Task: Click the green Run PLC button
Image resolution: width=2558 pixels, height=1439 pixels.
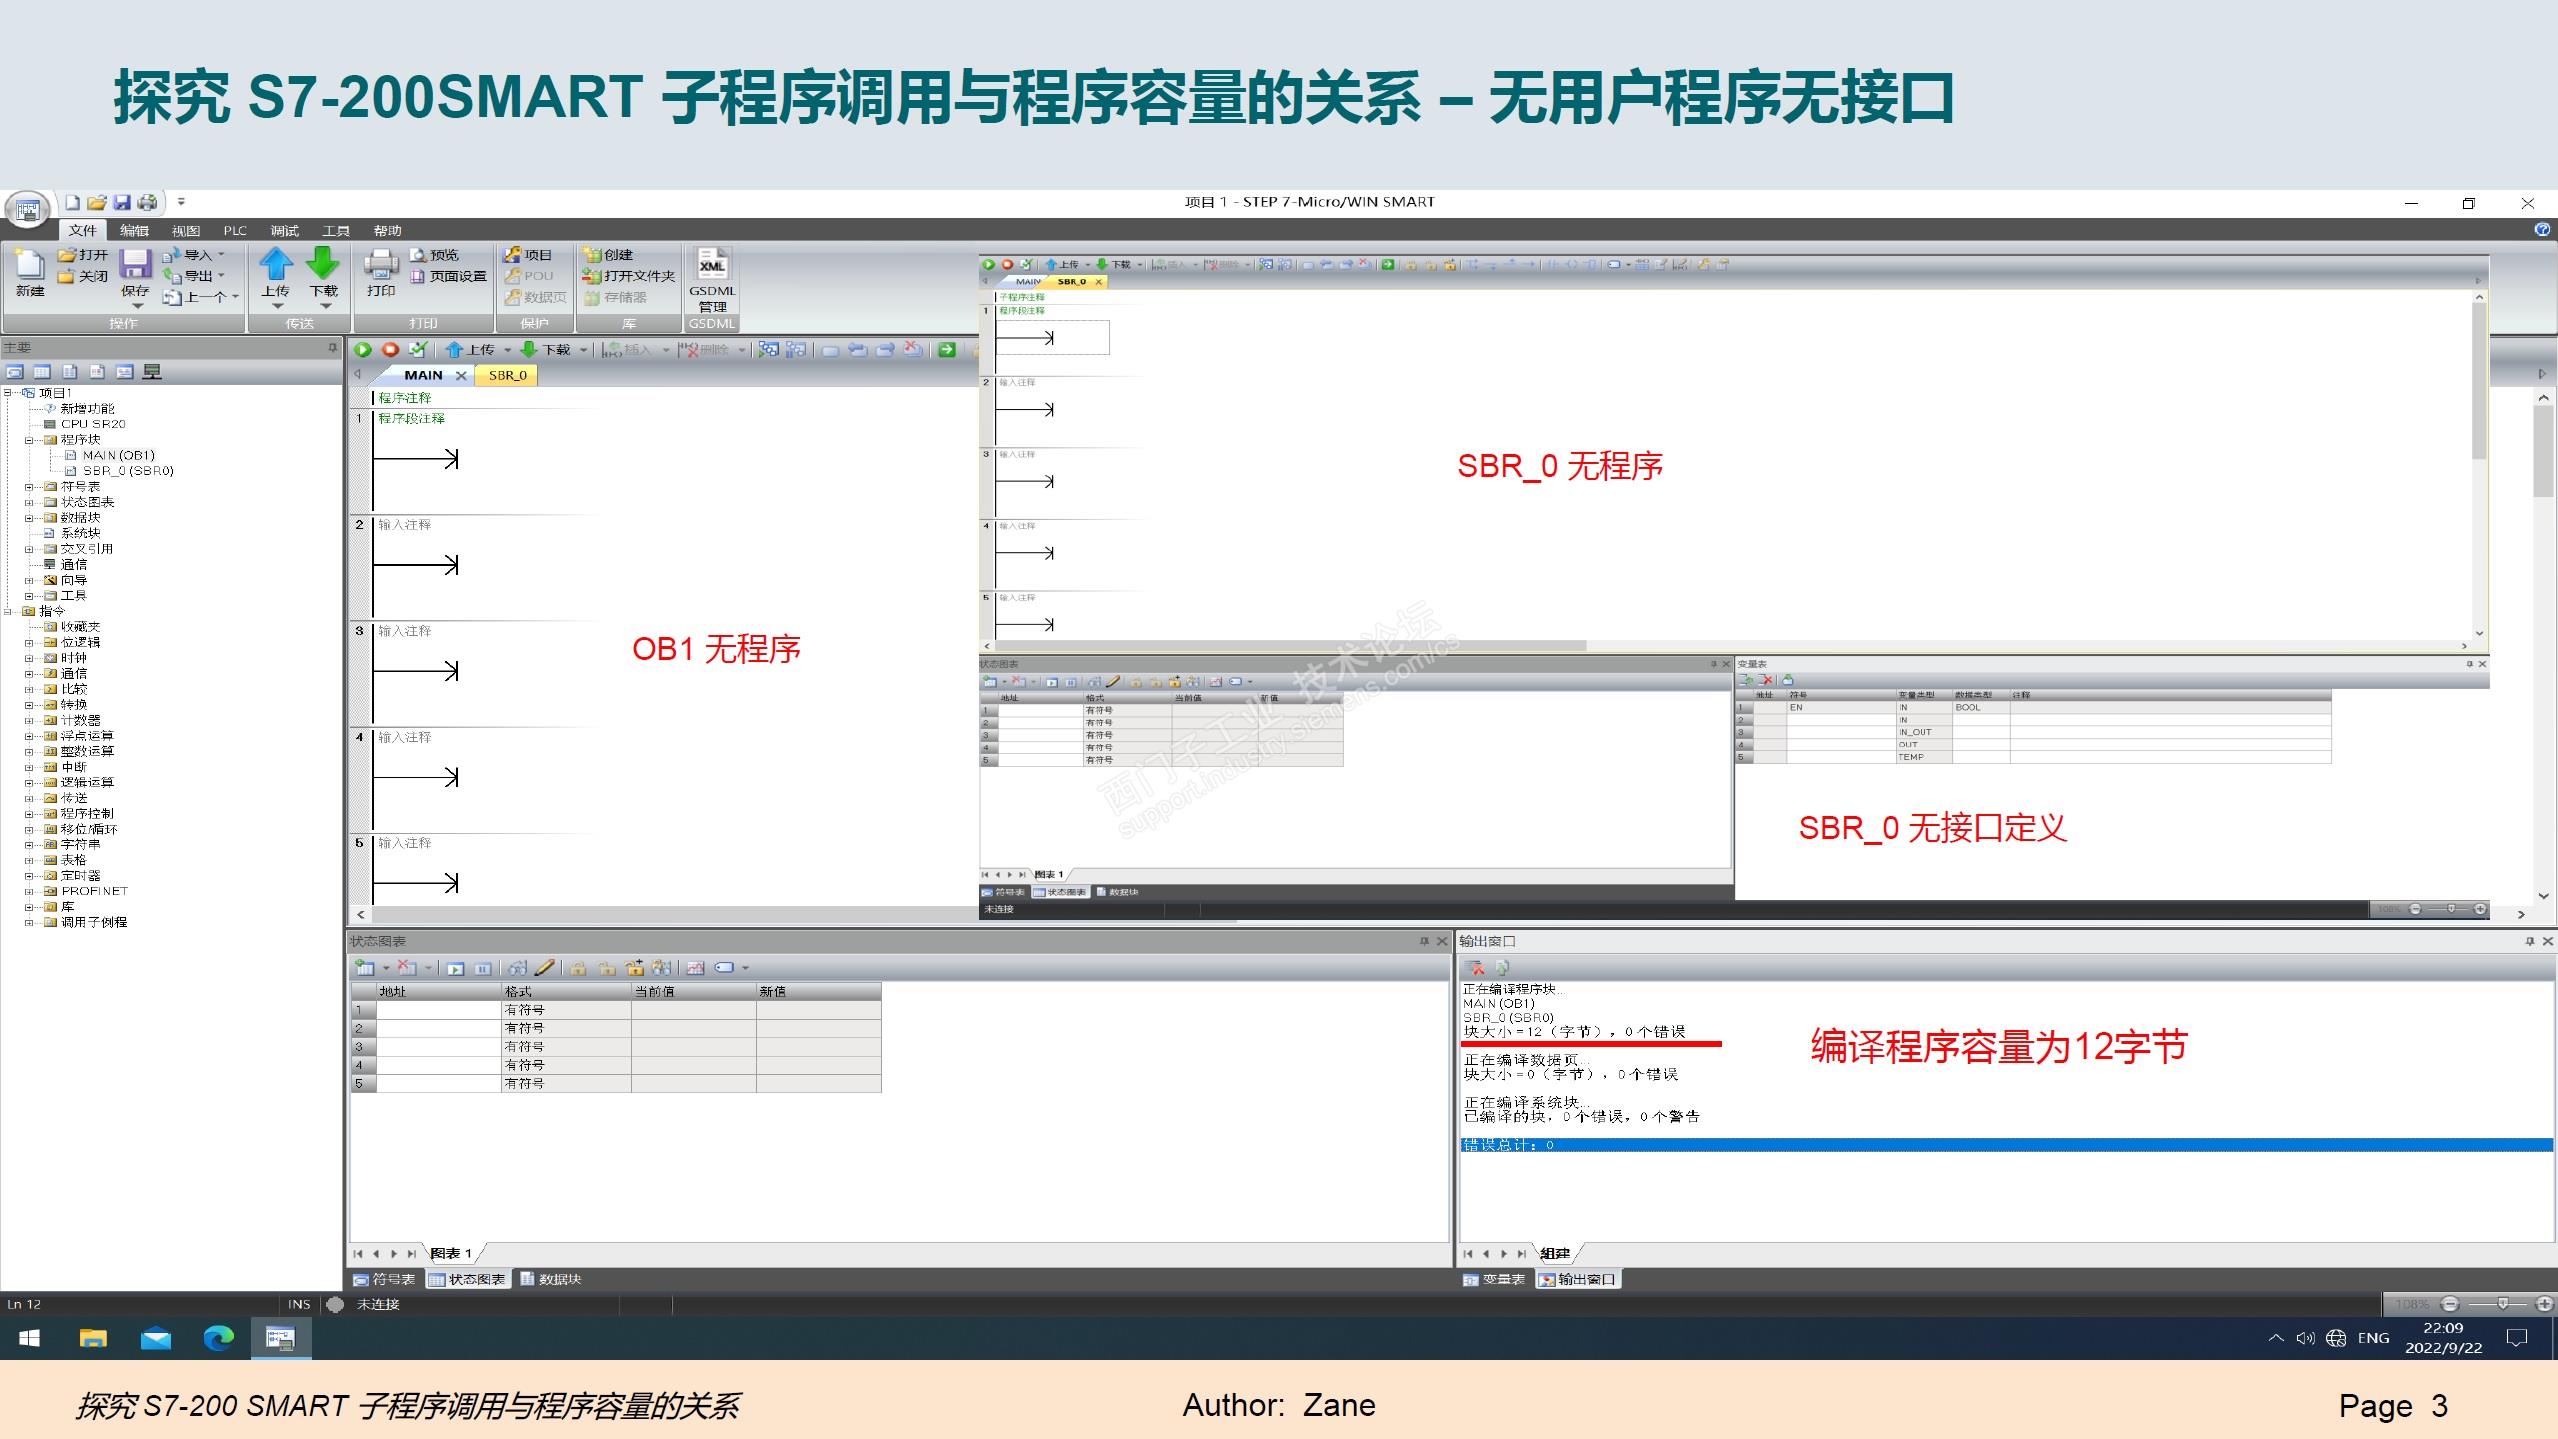Action: tap(363, 350)
